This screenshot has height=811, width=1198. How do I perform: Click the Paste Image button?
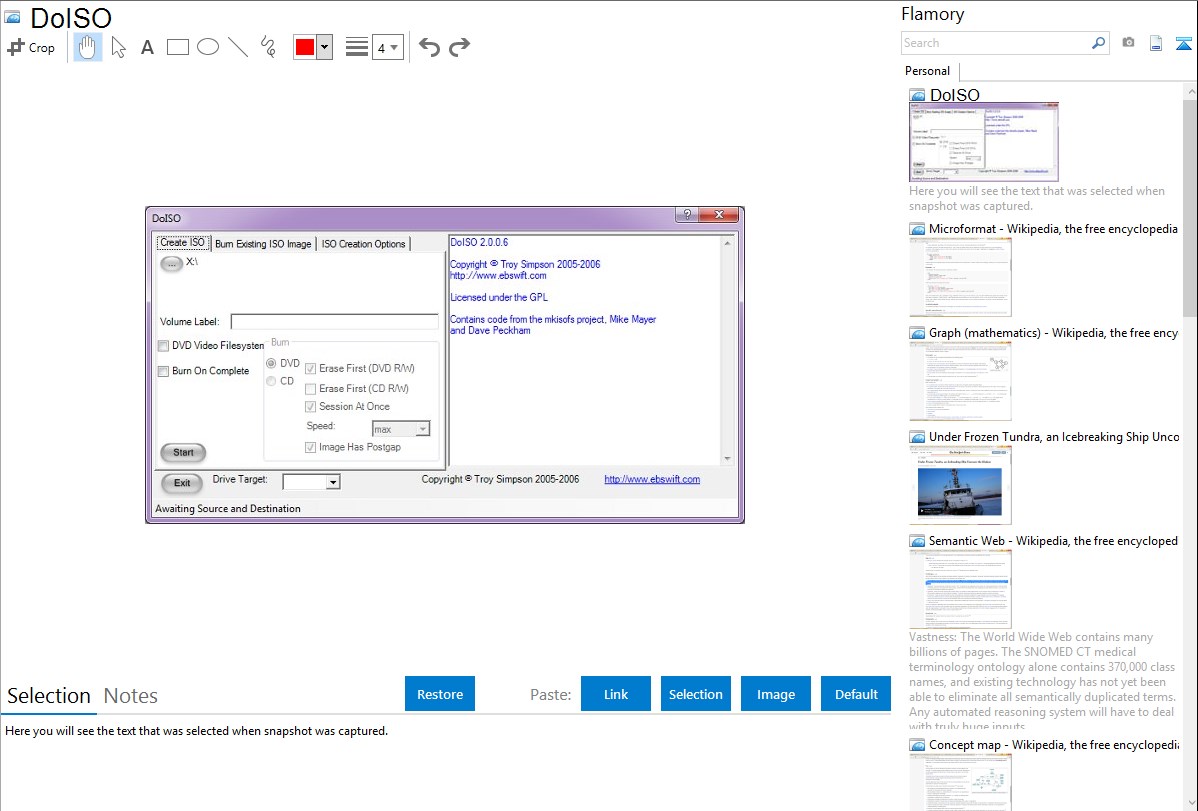tap(775, 694)
